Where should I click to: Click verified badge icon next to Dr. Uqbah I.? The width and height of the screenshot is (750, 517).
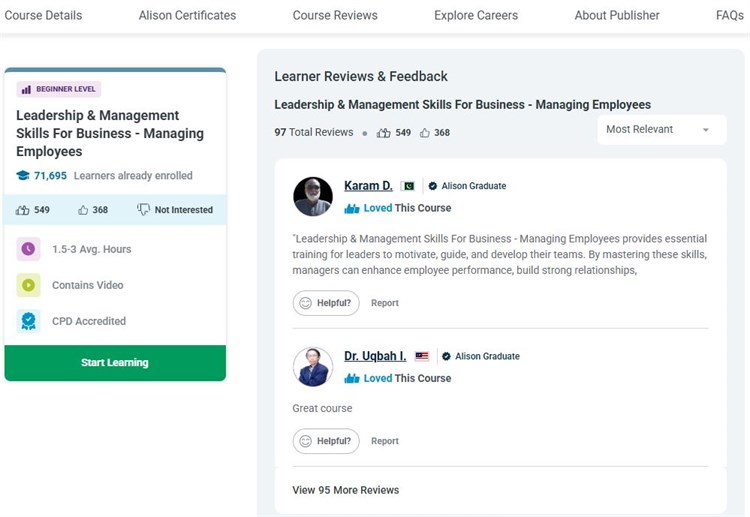(x=446, y=356)
